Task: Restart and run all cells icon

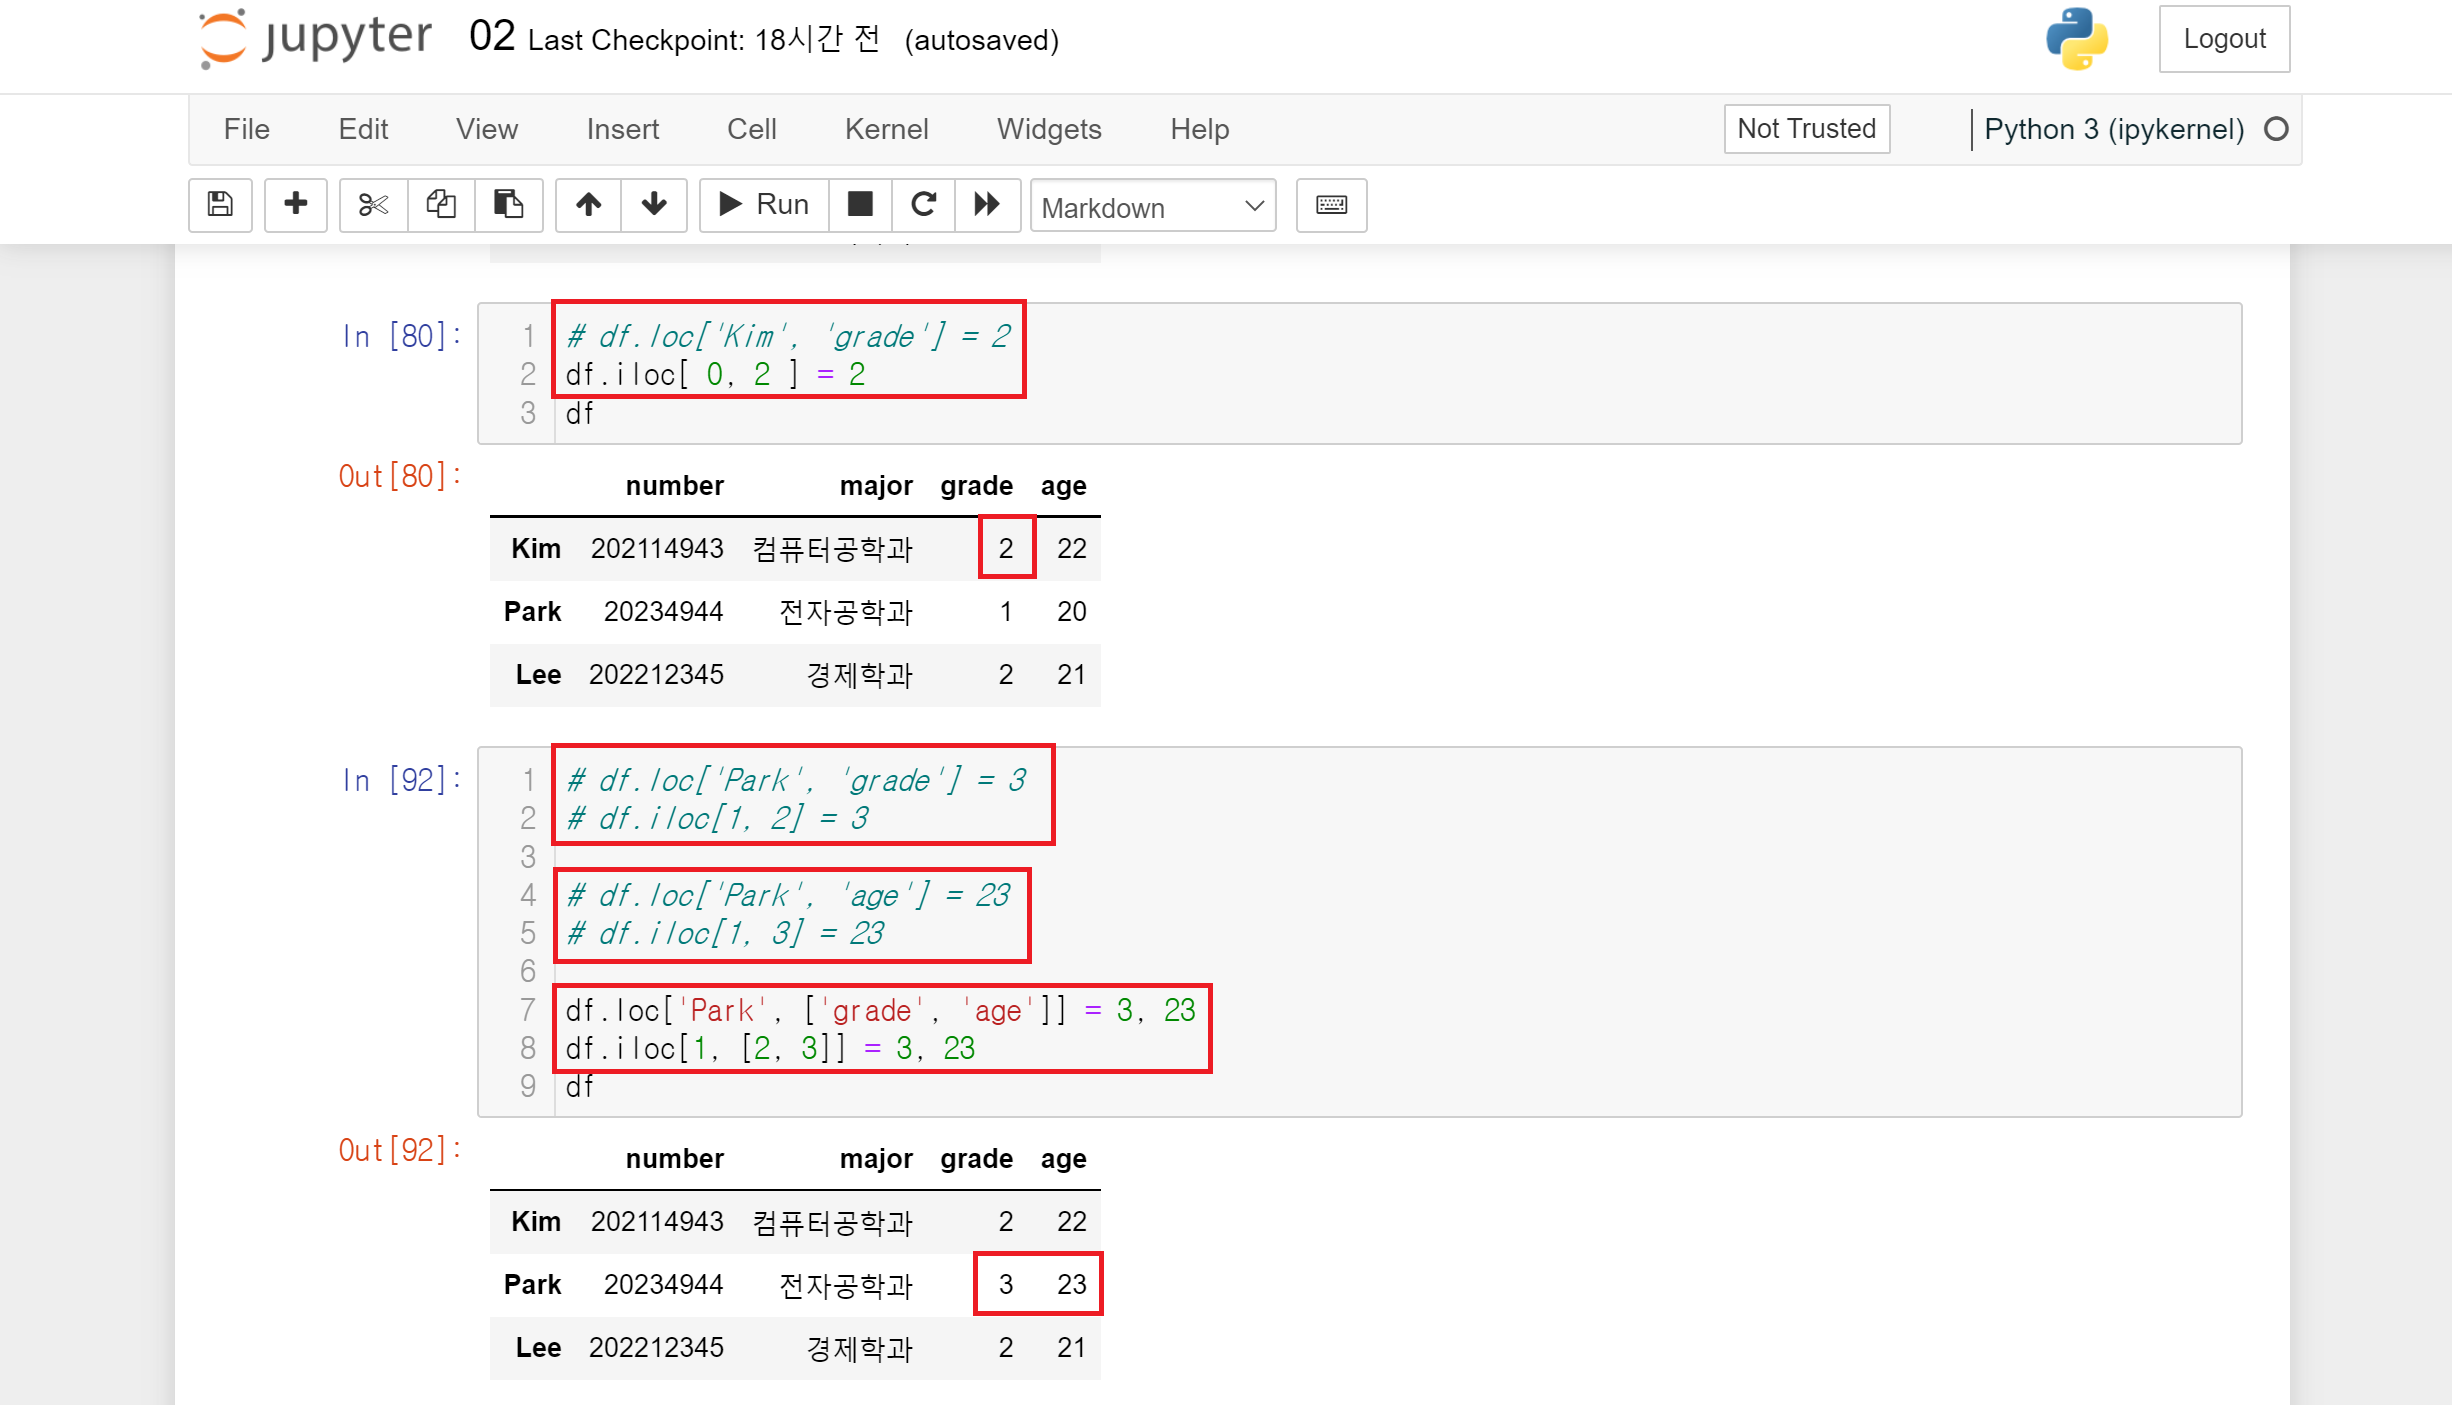Action: point(987,205)
